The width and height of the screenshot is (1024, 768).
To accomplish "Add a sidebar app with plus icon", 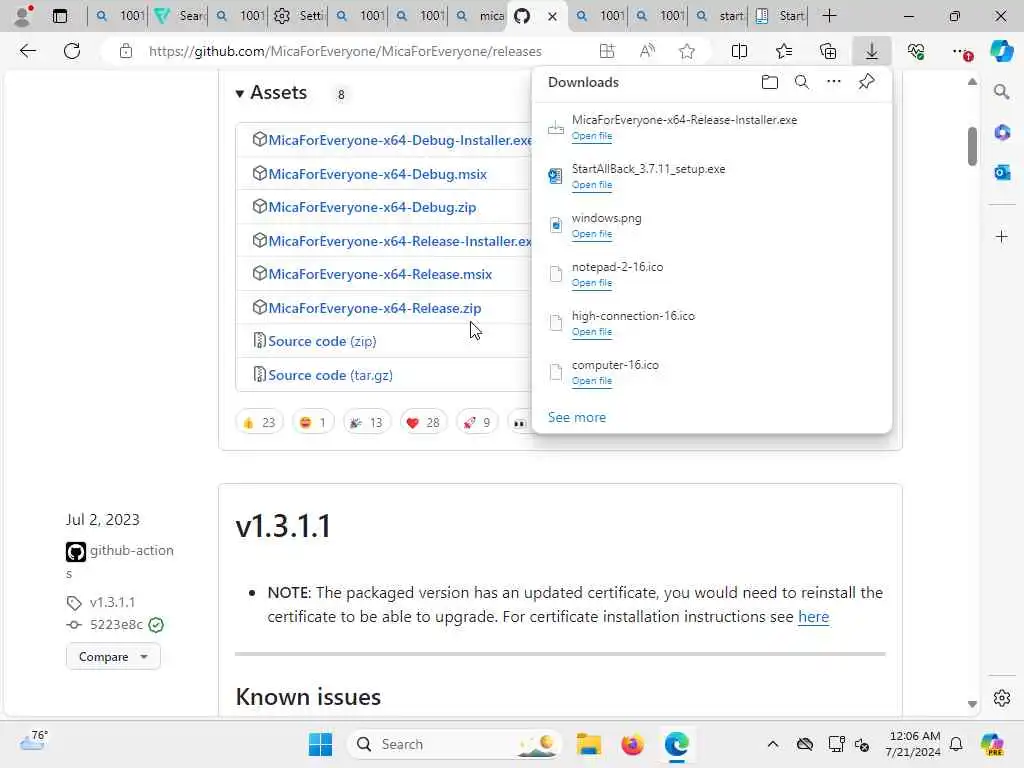I will (1002, 236).
